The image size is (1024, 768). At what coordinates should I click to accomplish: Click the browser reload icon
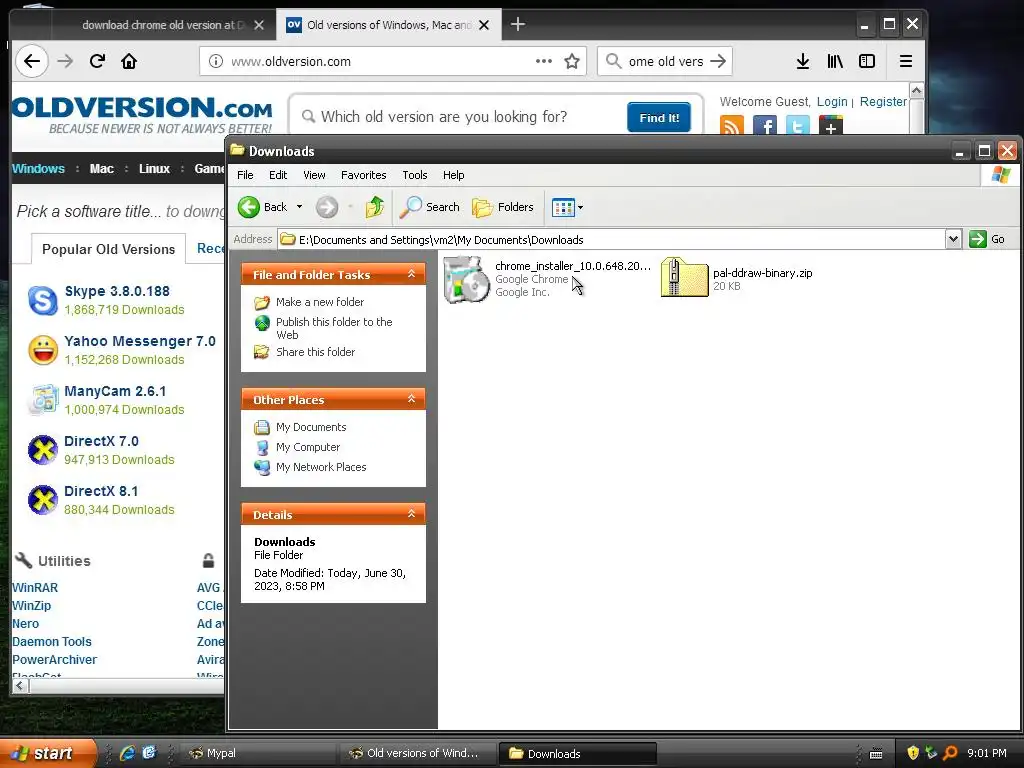[97, 61]
